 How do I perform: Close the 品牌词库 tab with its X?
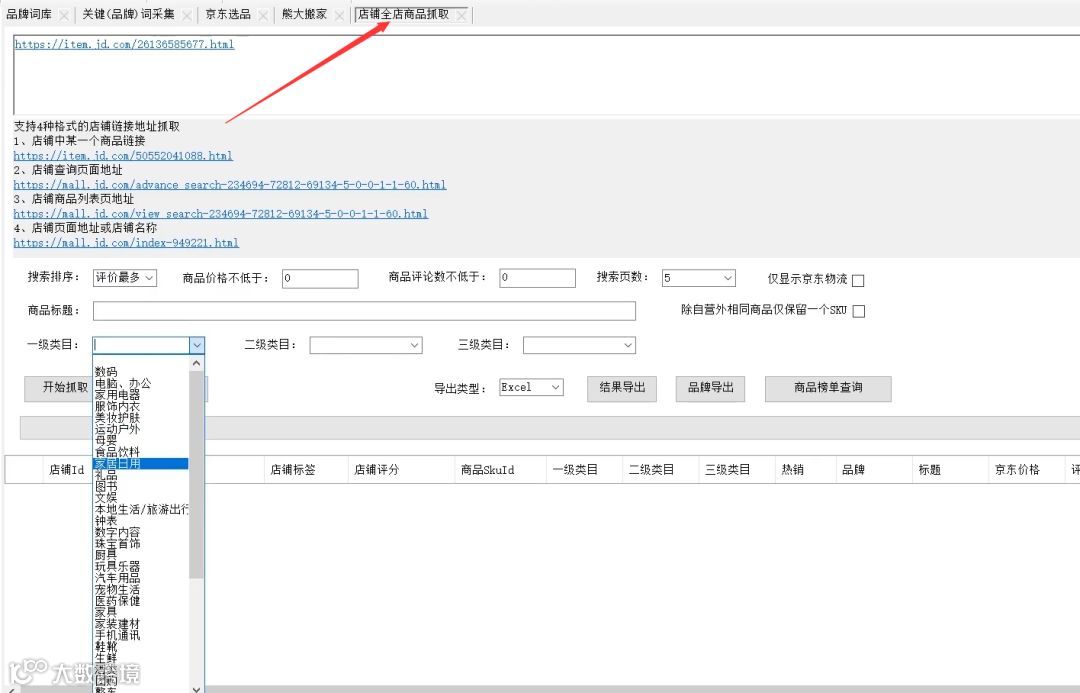pos(63,15)
